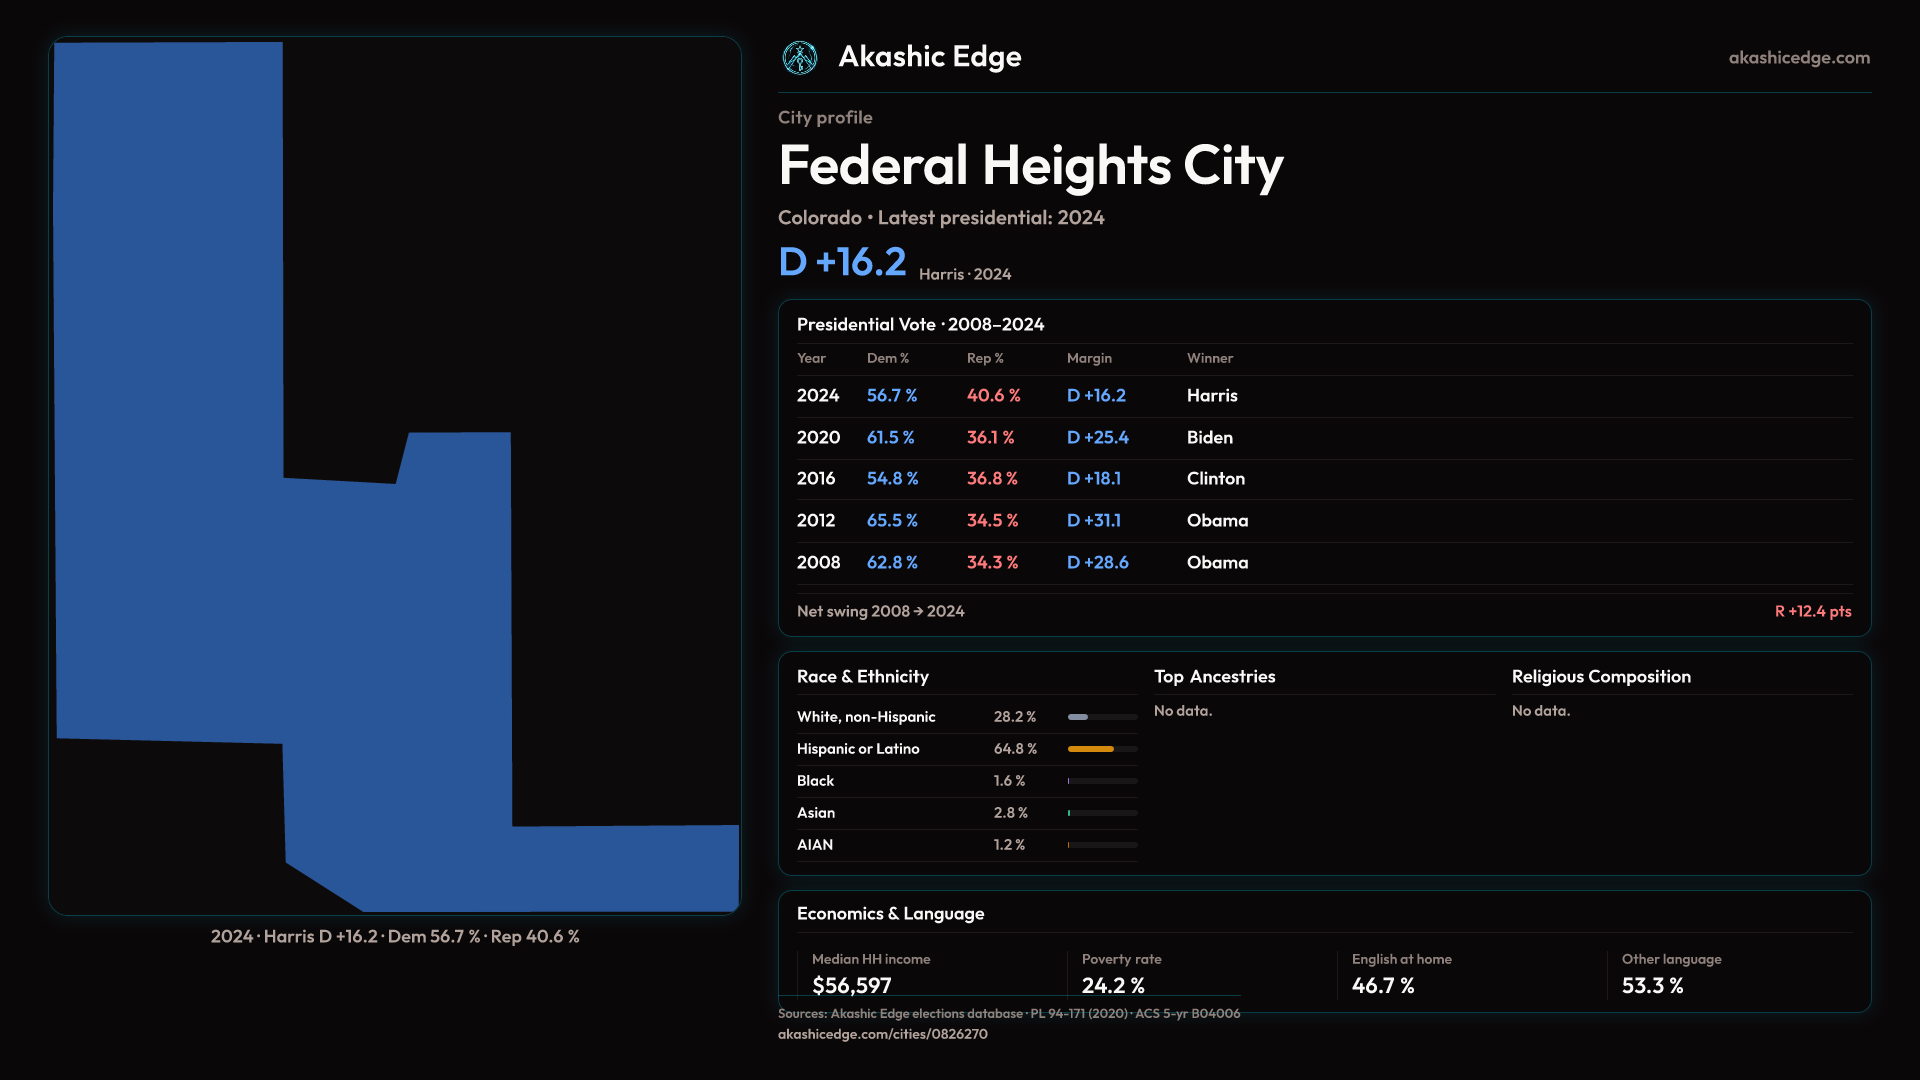Click the Dem % column header
Viewport: 1920px width, 1080px height.
[x=887, y=358]
